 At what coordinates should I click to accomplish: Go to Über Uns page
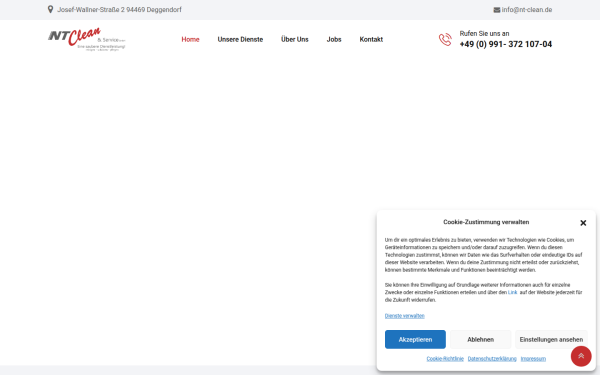[x=295, y=39]
